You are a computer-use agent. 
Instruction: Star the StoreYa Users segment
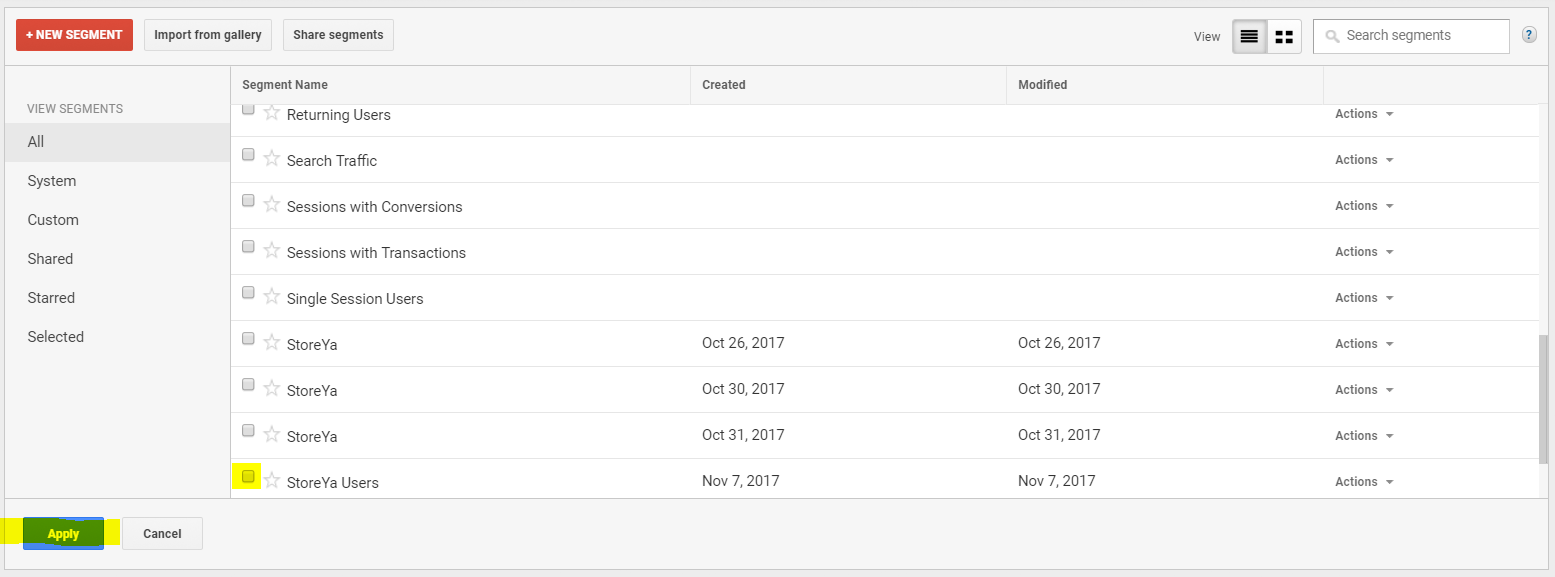[x=271, y=480]
